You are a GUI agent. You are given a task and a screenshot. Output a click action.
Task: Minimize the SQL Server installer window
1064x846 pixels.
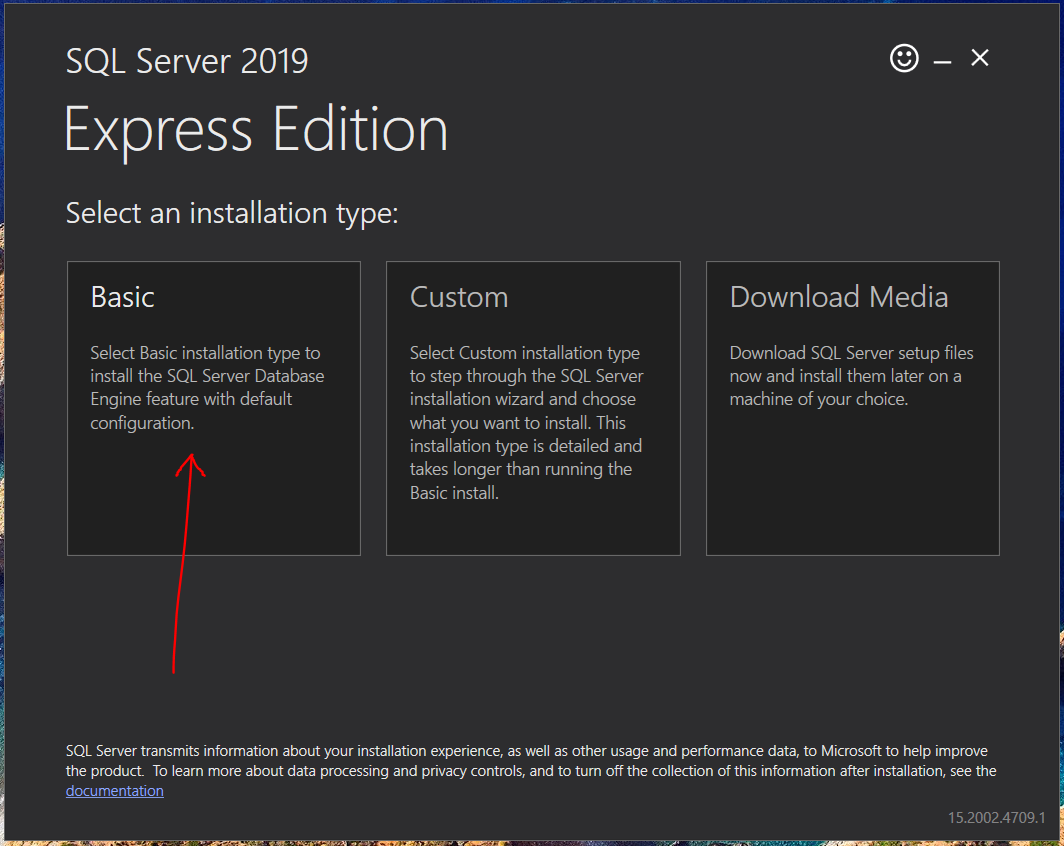point(942,61)
